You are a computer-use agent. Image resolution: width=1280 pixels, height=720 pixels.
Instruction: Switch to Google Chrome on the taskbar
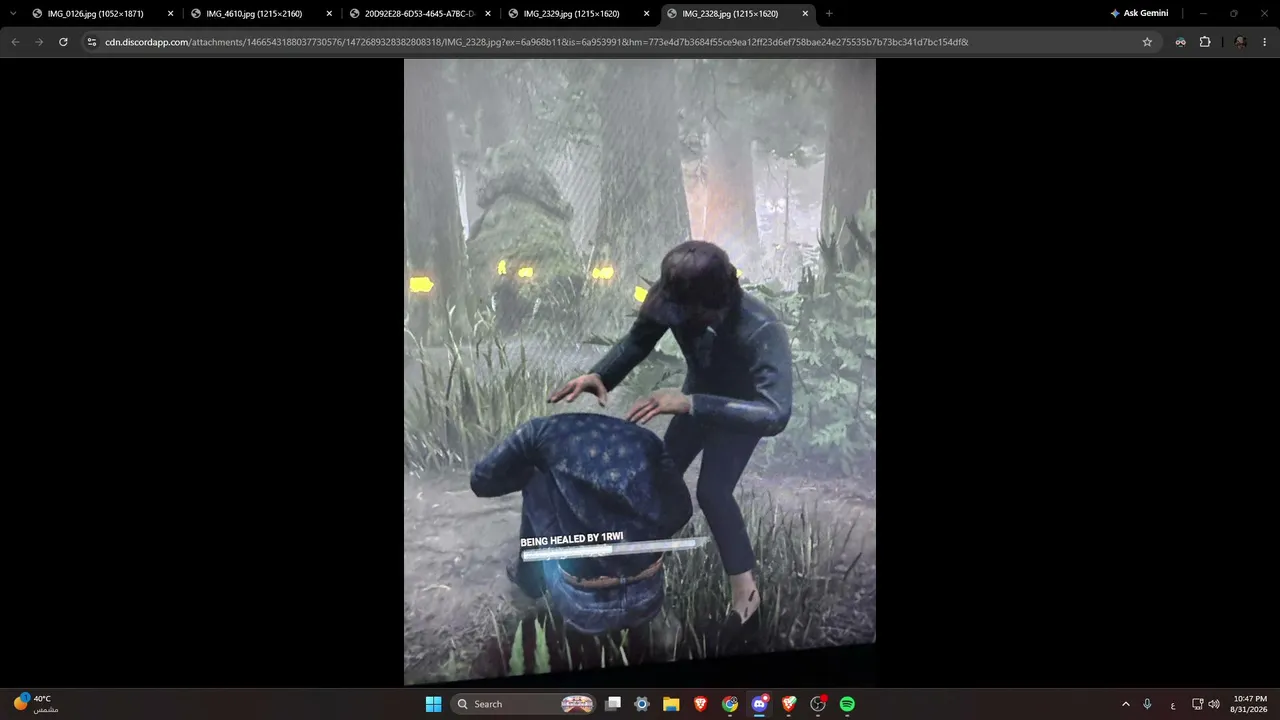click(730, 704)
